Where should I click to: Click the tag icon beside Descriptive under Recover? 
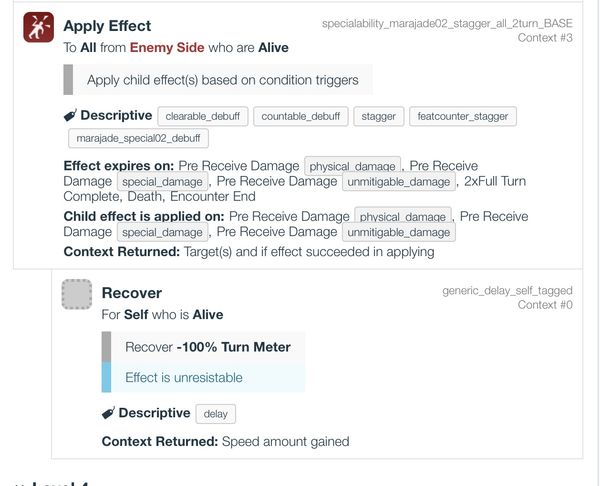(x=108, y=413)
